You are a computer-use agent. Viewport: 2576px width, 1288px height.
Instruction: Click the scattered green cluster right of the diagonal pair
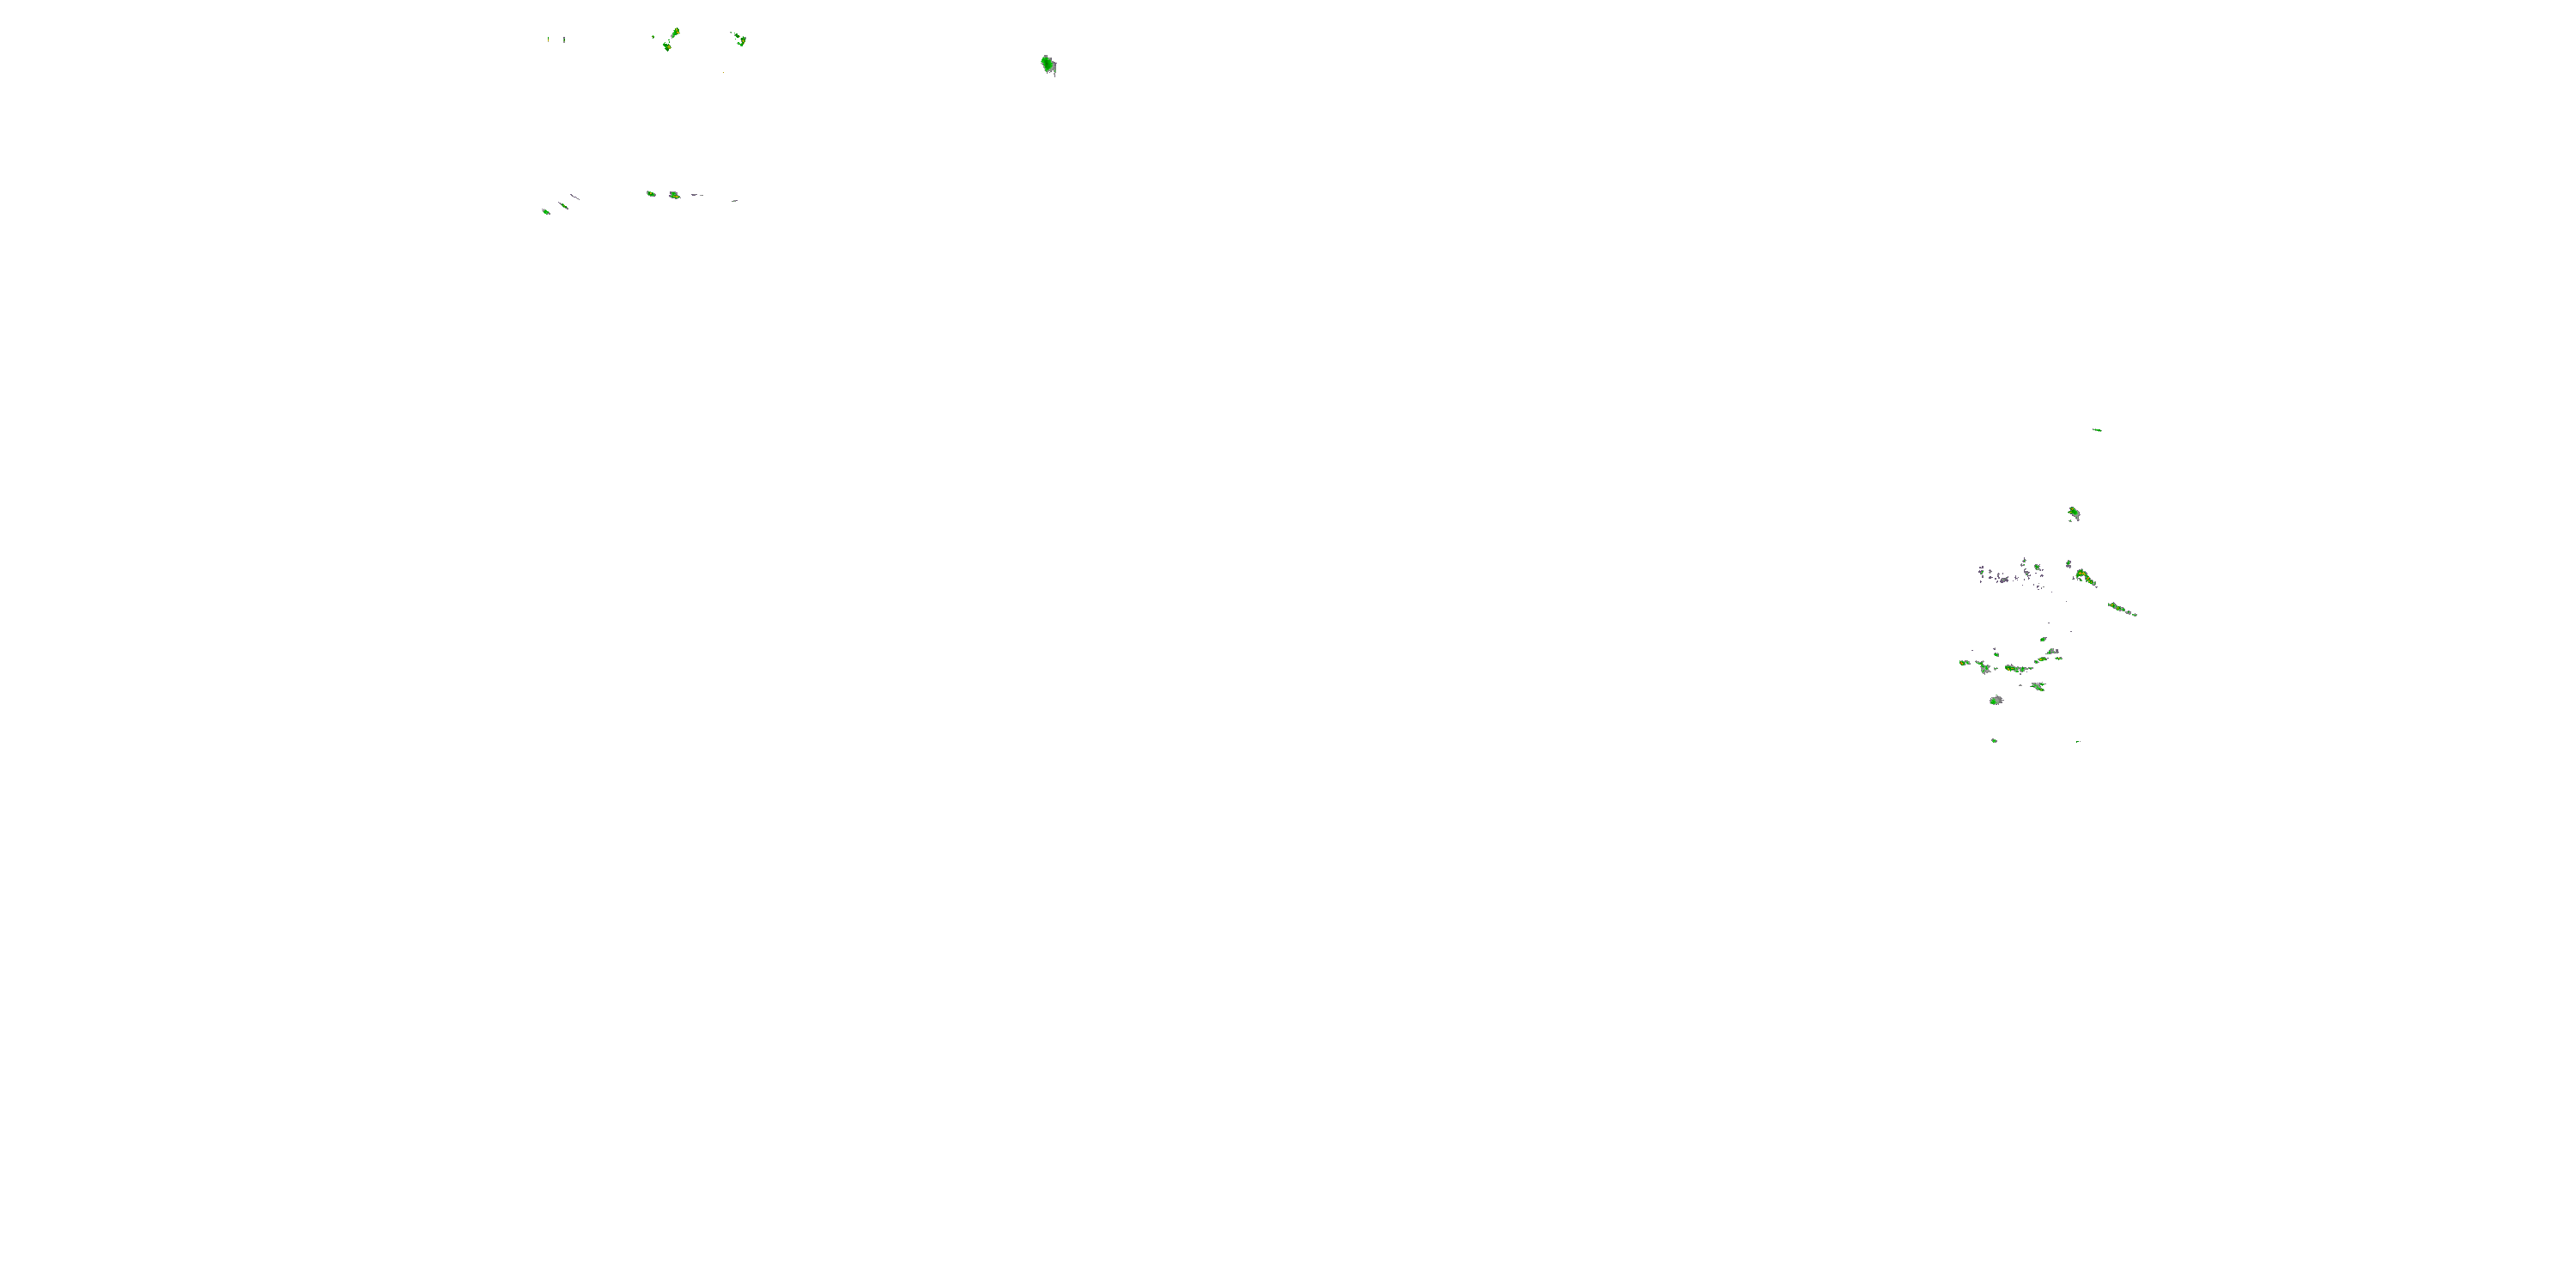click(741, 40)
